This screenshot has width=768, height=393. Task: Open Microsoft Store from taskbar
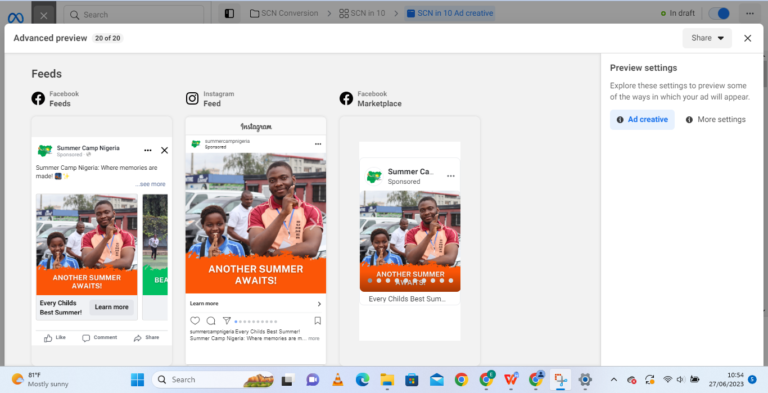[411, 380]
